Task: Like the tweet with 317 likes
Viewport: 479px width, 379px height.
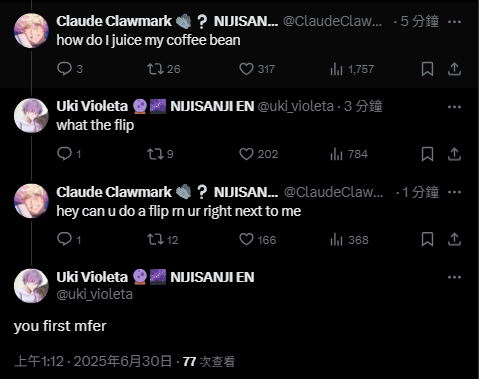Action: pyautogui.click(x=246, y=69)
